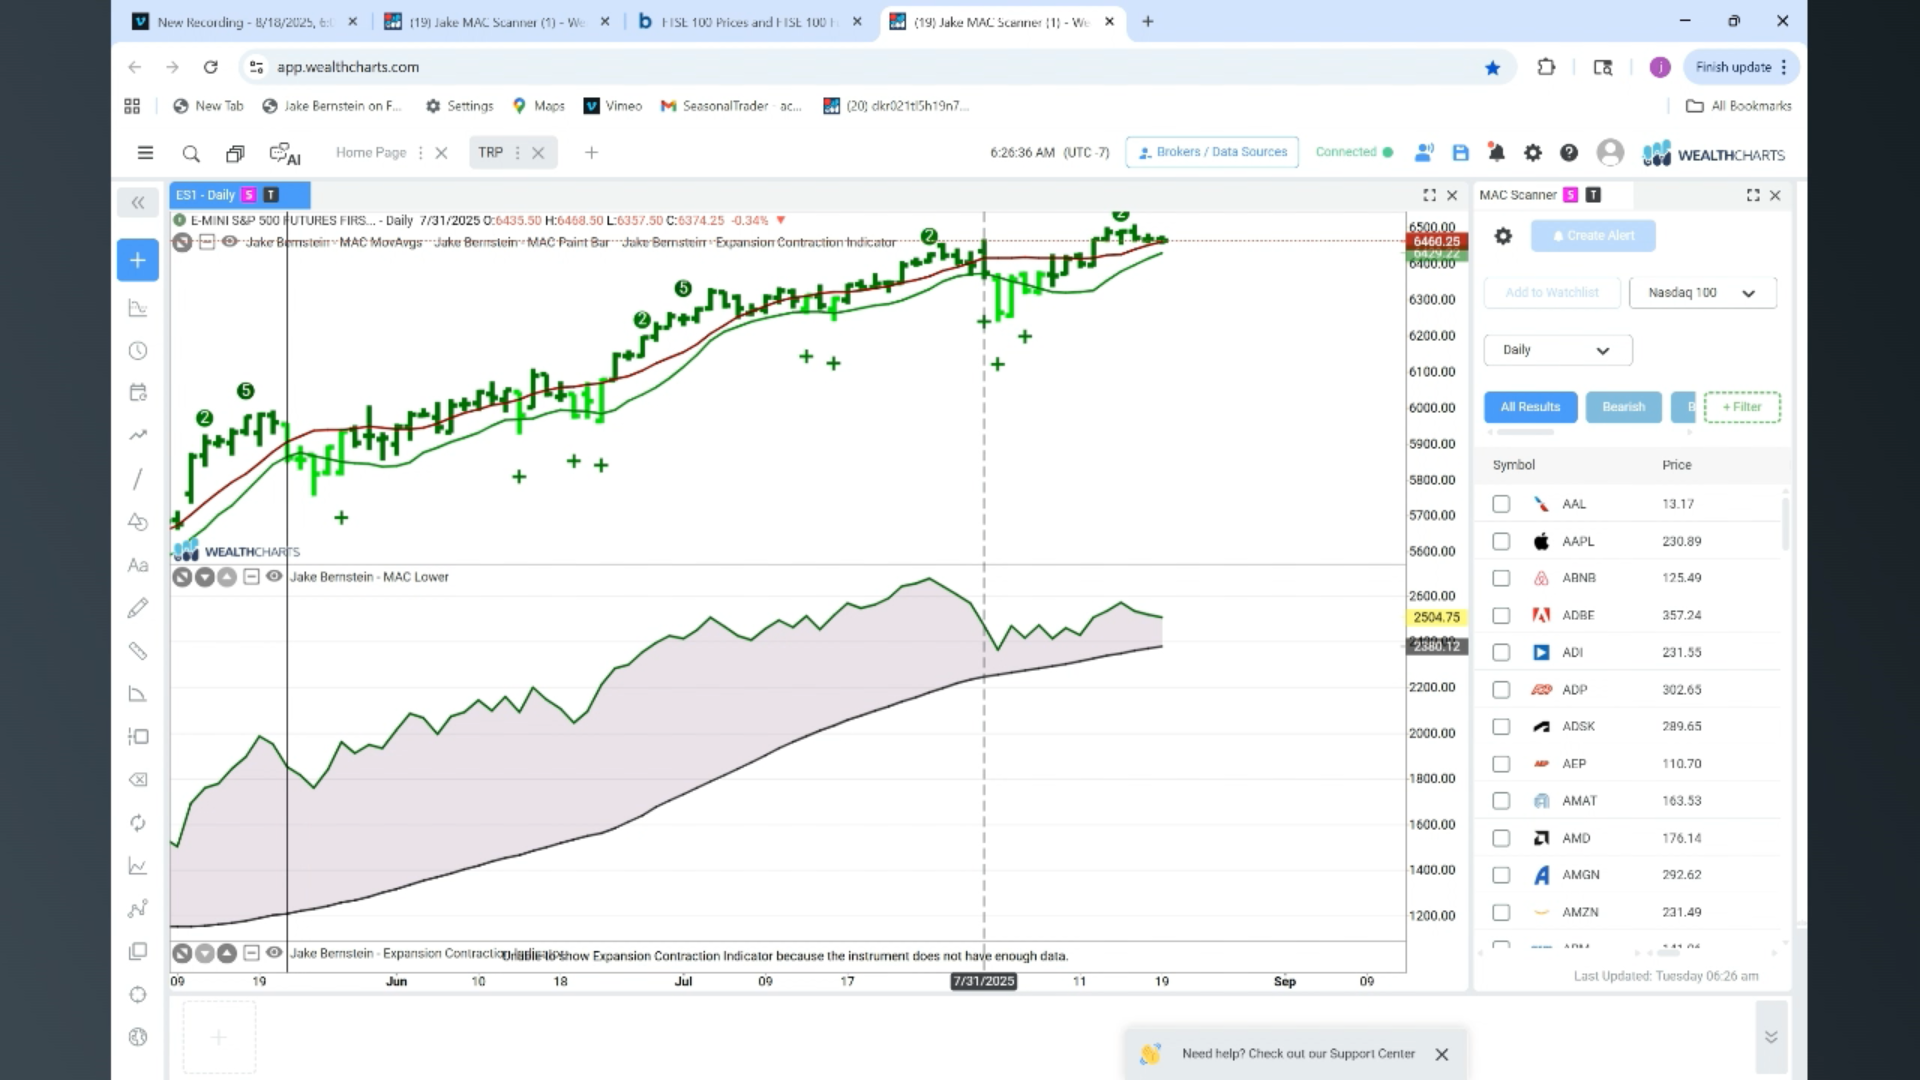The image size is (1920, 1080).
Task: Toggle visibility eye of Expansion Contraction indicator pane
Action: [x=274, y=953]
